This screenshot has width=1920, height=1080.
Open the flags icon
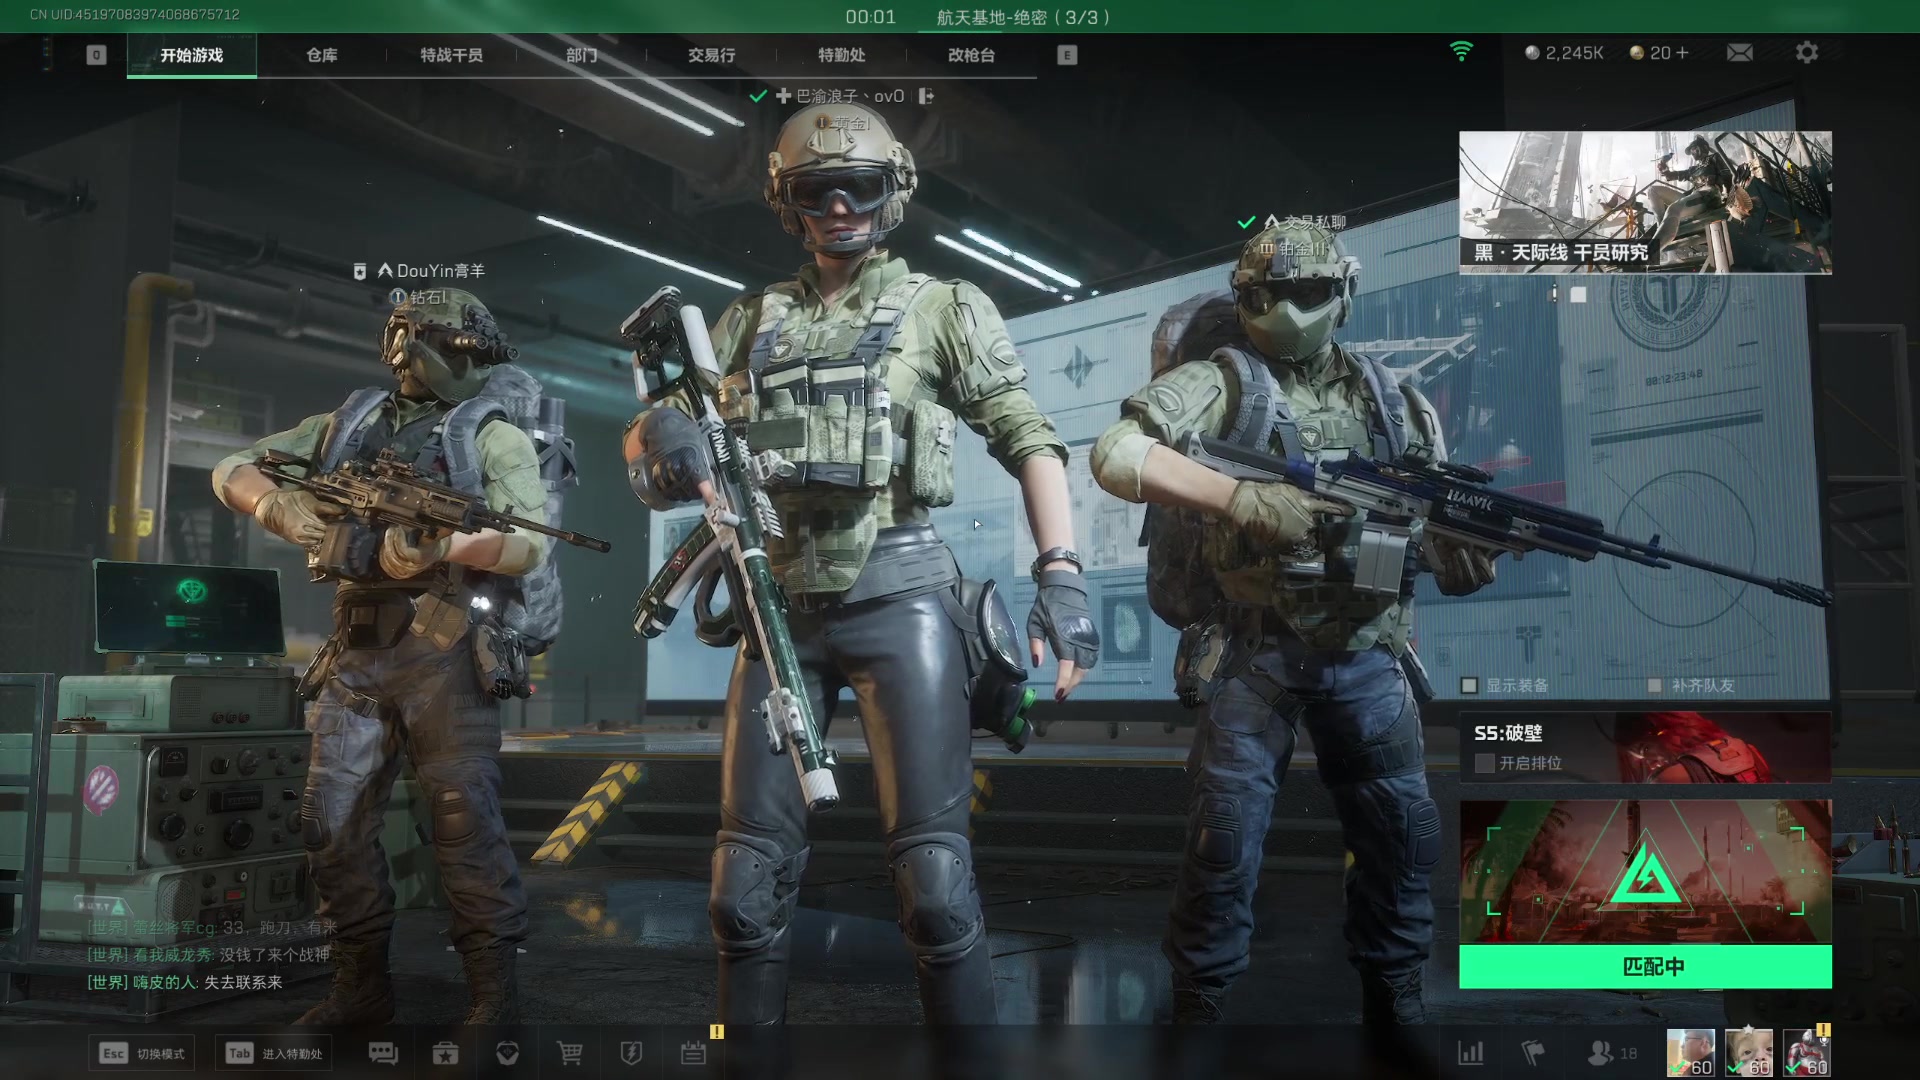1532,1053
